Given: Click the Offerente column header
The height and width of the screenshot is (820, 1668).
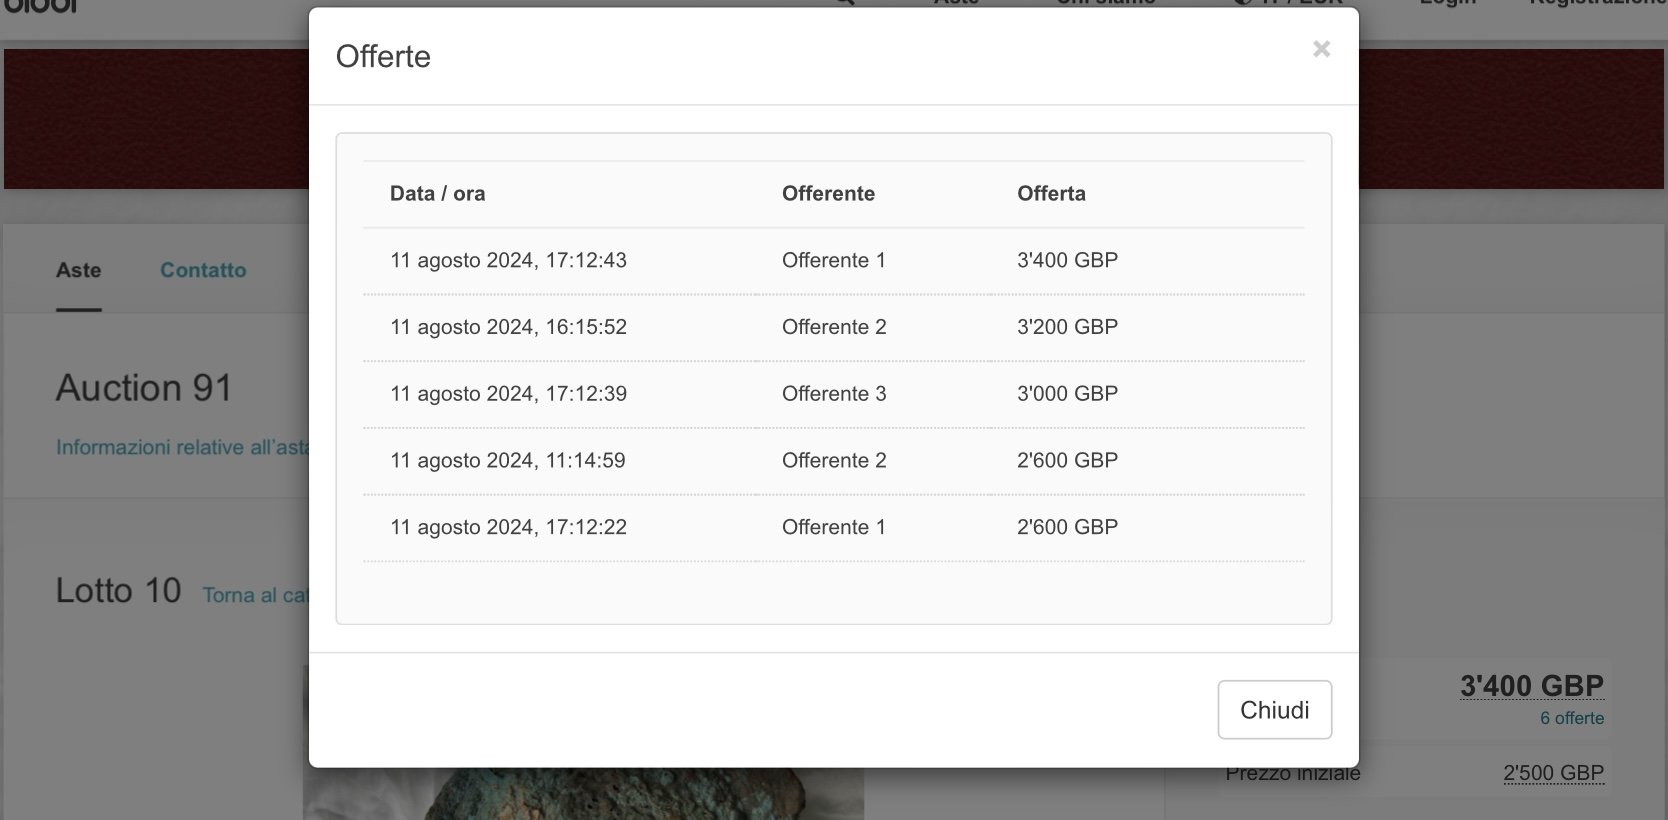Looking at the screenshot, I should click(x=828, y=194).
